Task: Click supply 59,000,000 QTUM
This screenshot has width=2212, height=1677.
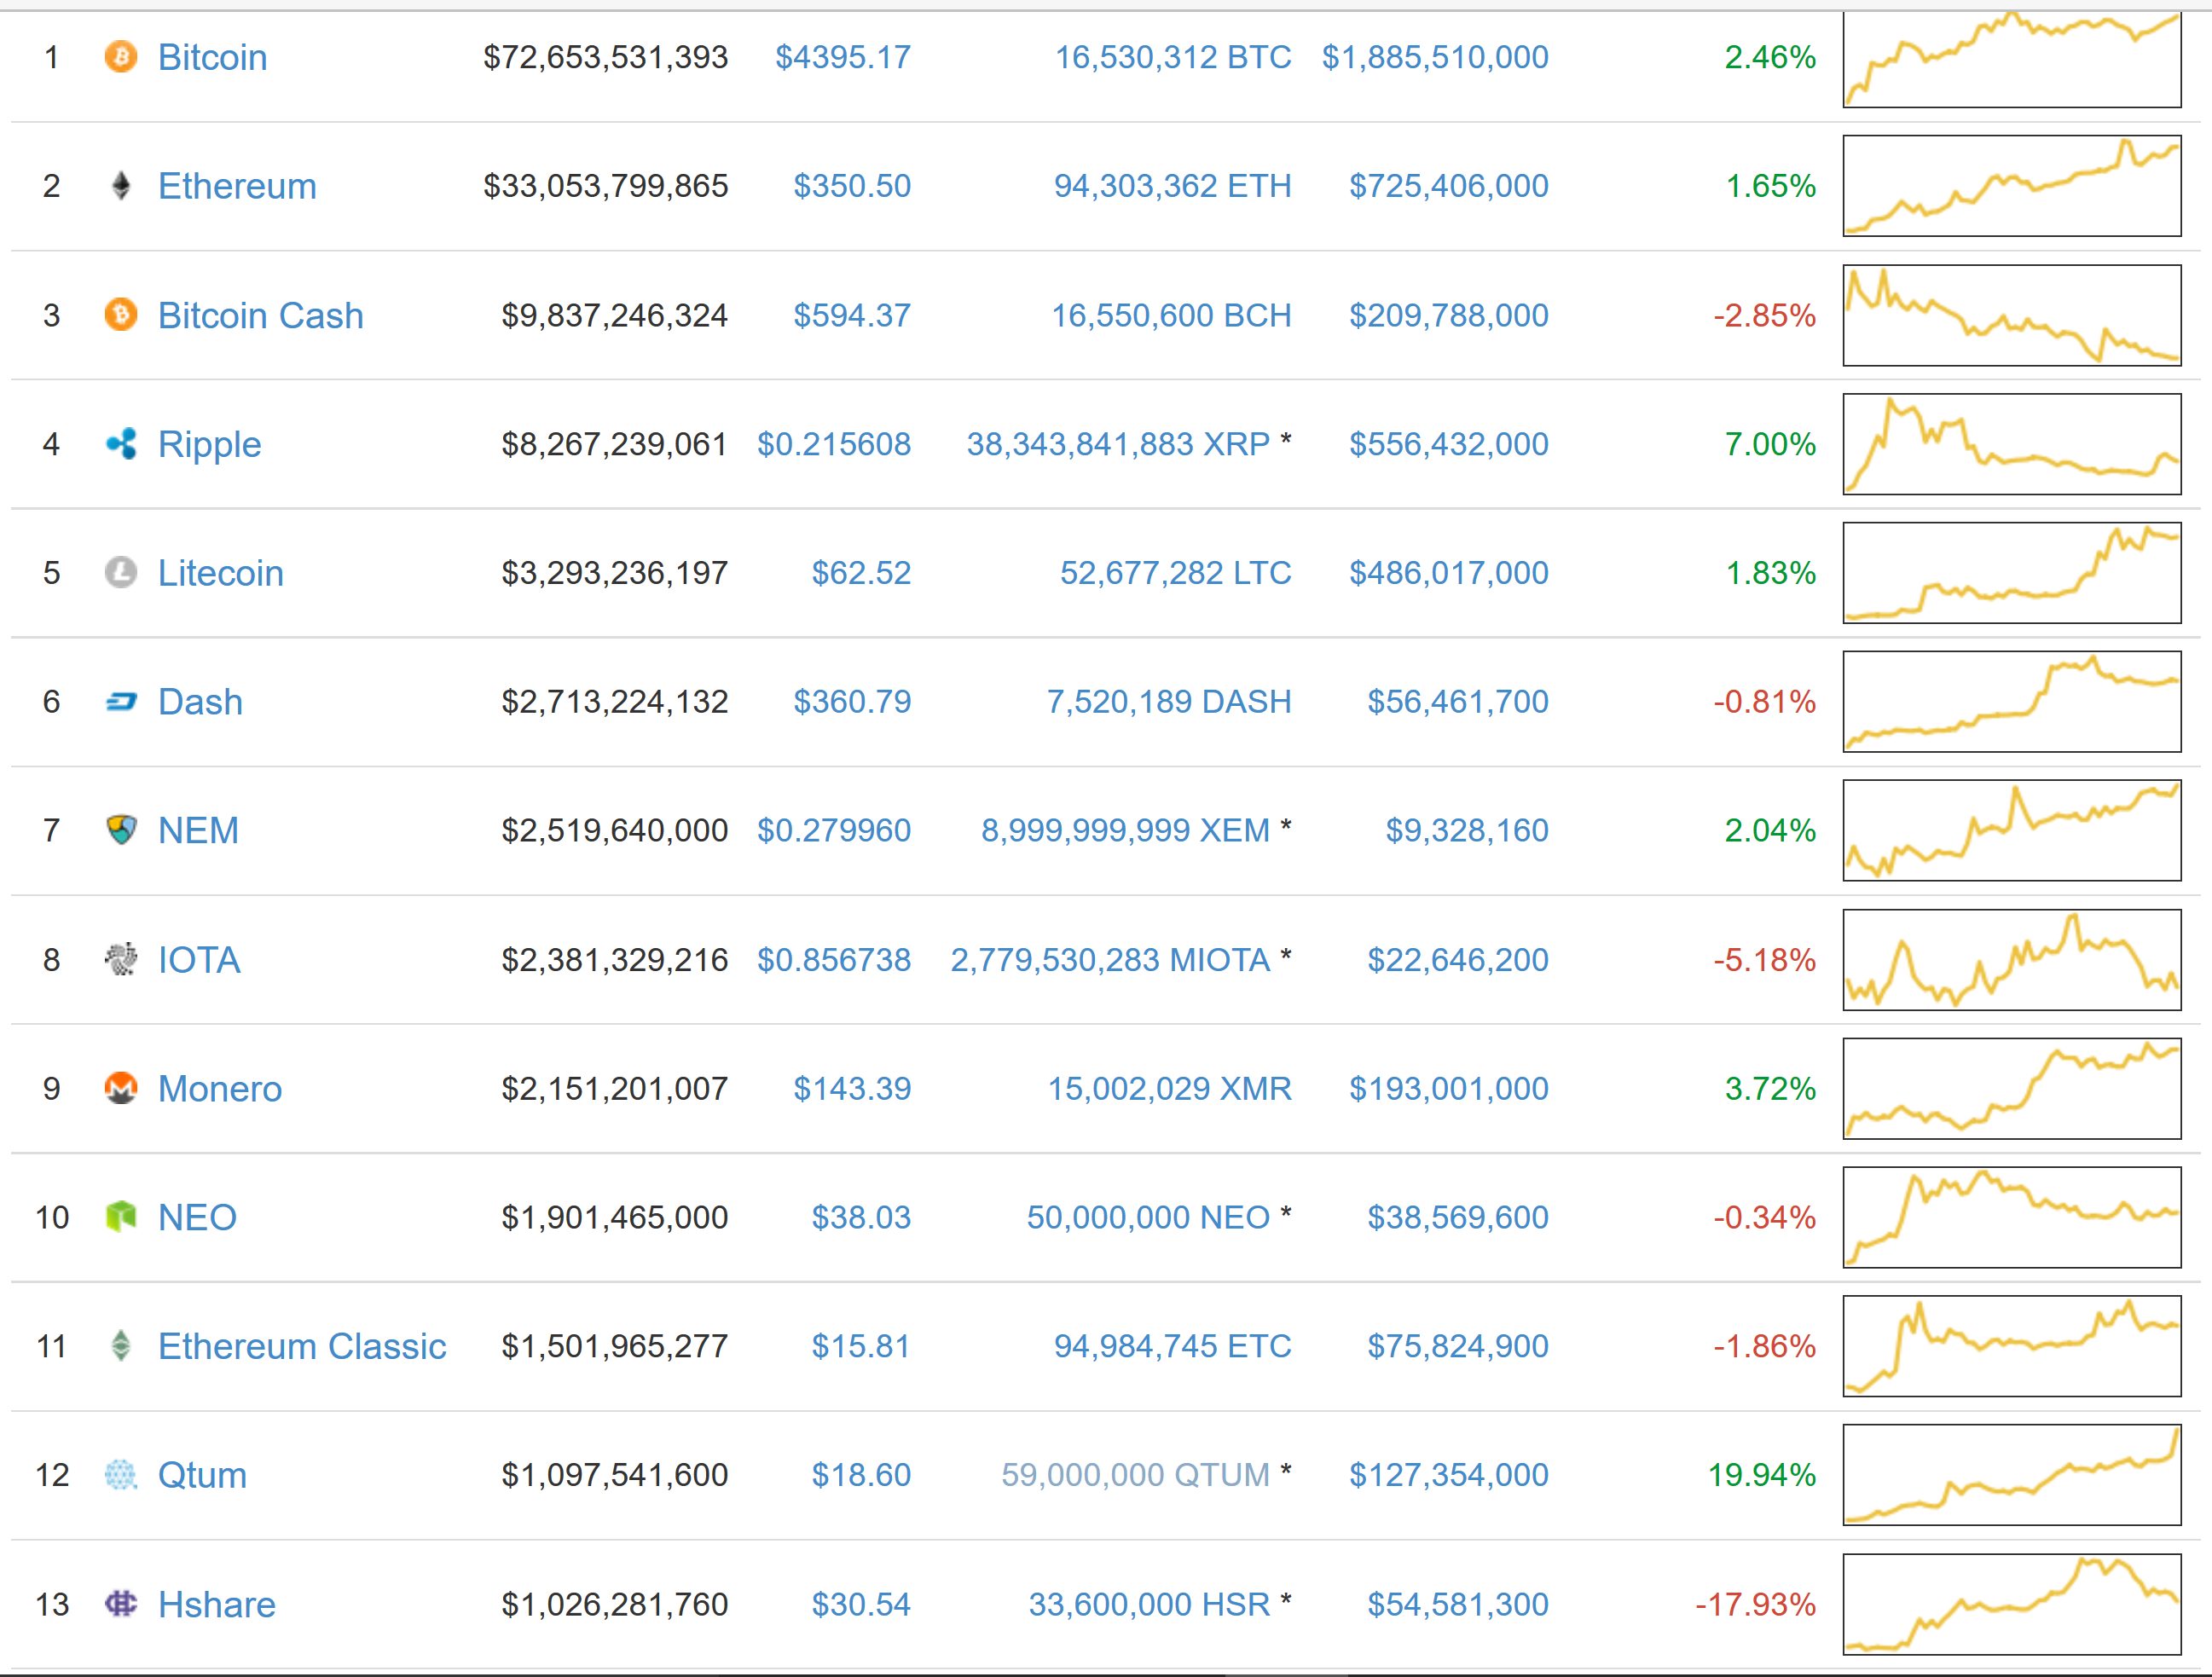Action: coord(1136,1475)
